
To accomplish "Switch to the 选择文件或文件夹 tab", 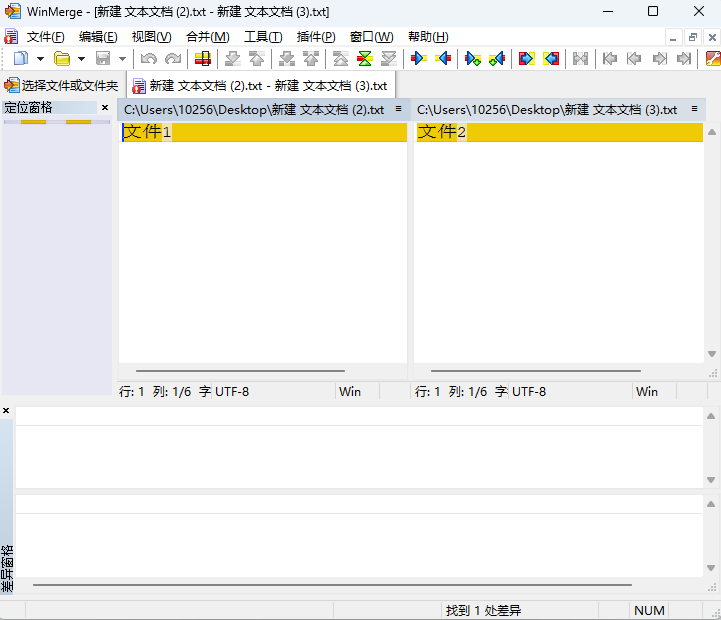I will (x=62, y=86).
